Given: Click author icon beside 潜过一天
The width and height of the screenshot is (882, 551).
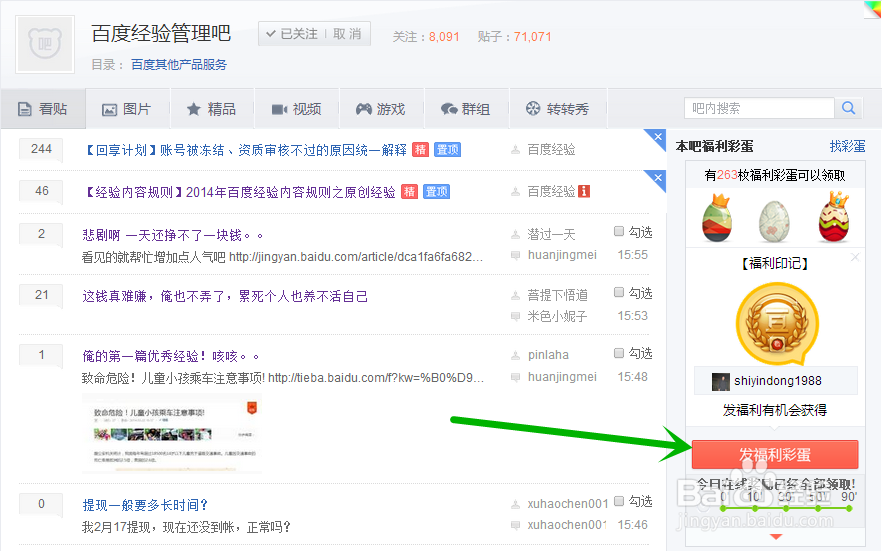Looking at the screenshot, I should [x=515, y=234].
